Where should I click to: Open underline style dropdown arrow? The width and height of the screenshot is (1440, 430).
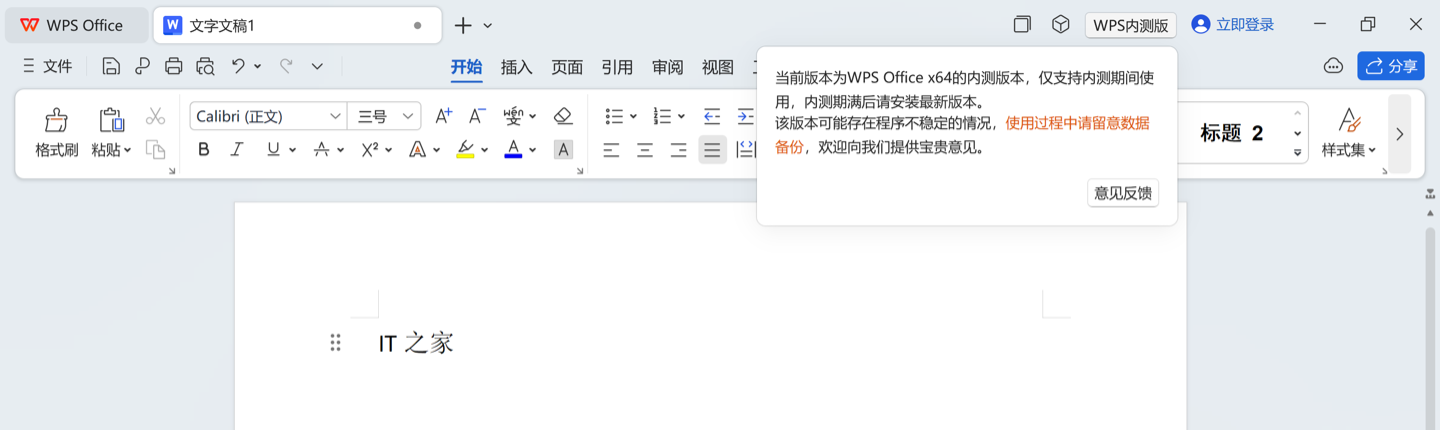tap(292, 150)
